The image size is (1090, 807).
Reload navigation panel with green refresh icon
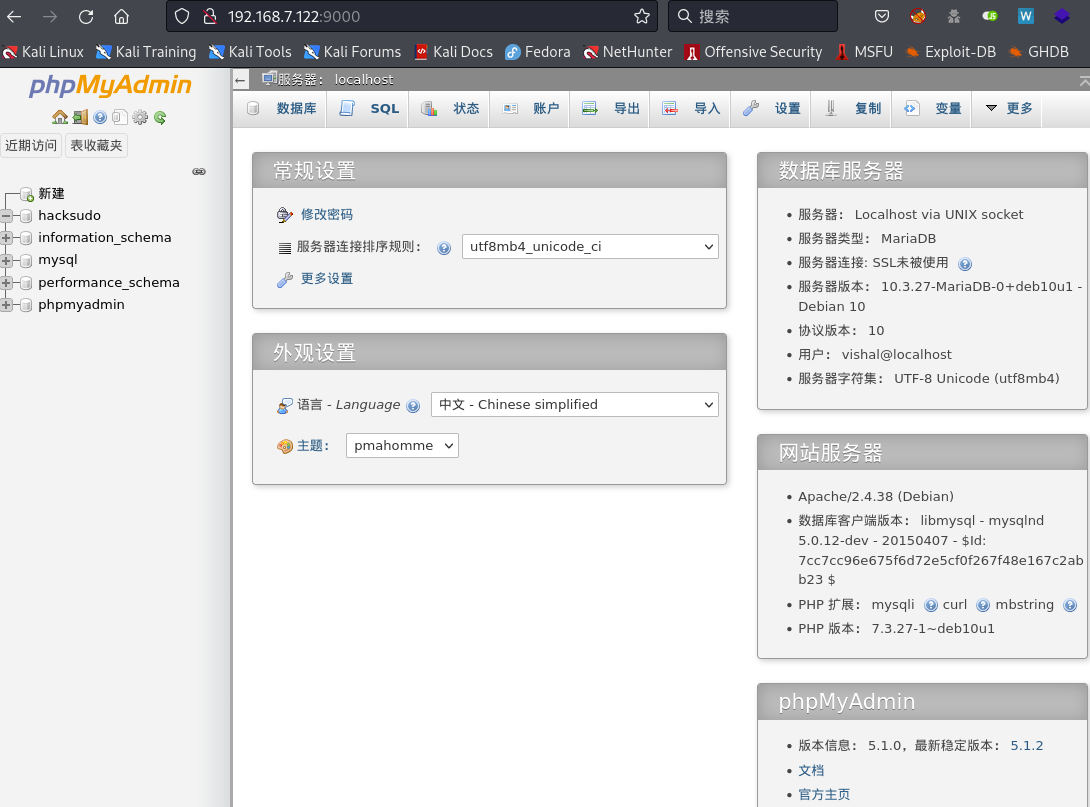point(160,117)
